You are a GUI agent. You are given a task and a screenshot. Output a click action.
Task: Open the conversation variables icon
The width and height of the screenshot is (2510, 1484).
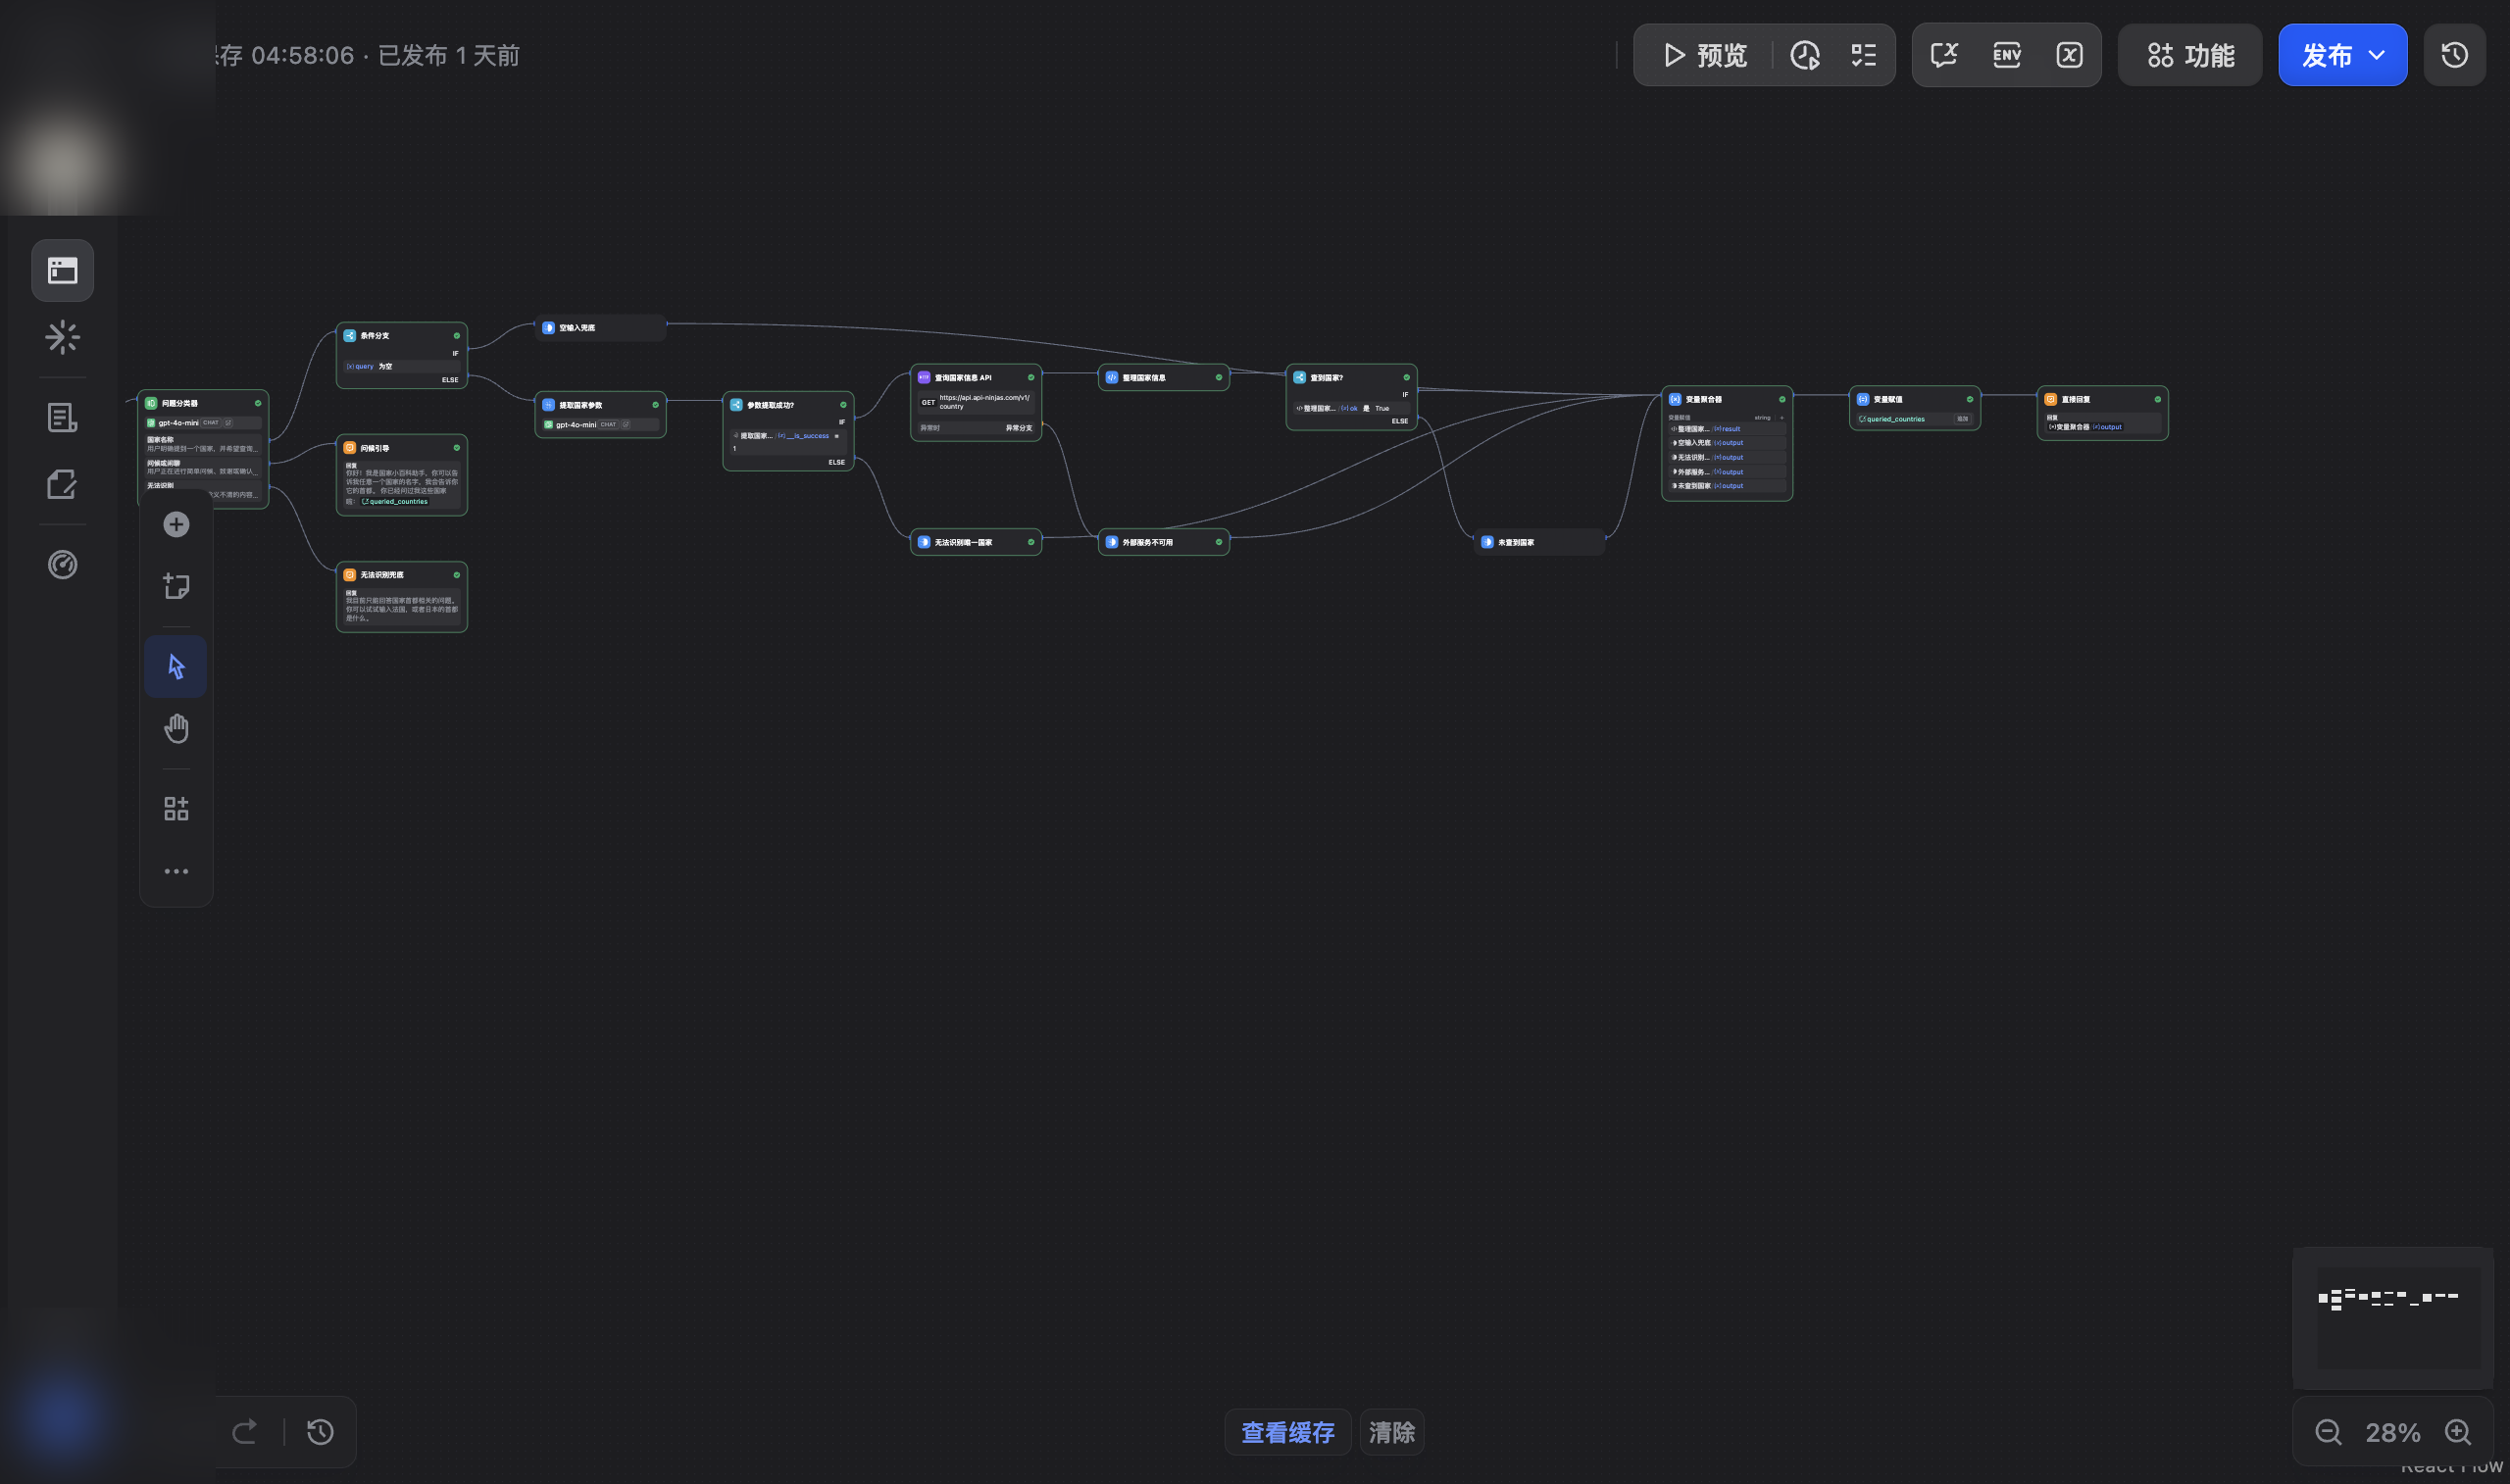pyautogui.click(x=1944, y=55)
